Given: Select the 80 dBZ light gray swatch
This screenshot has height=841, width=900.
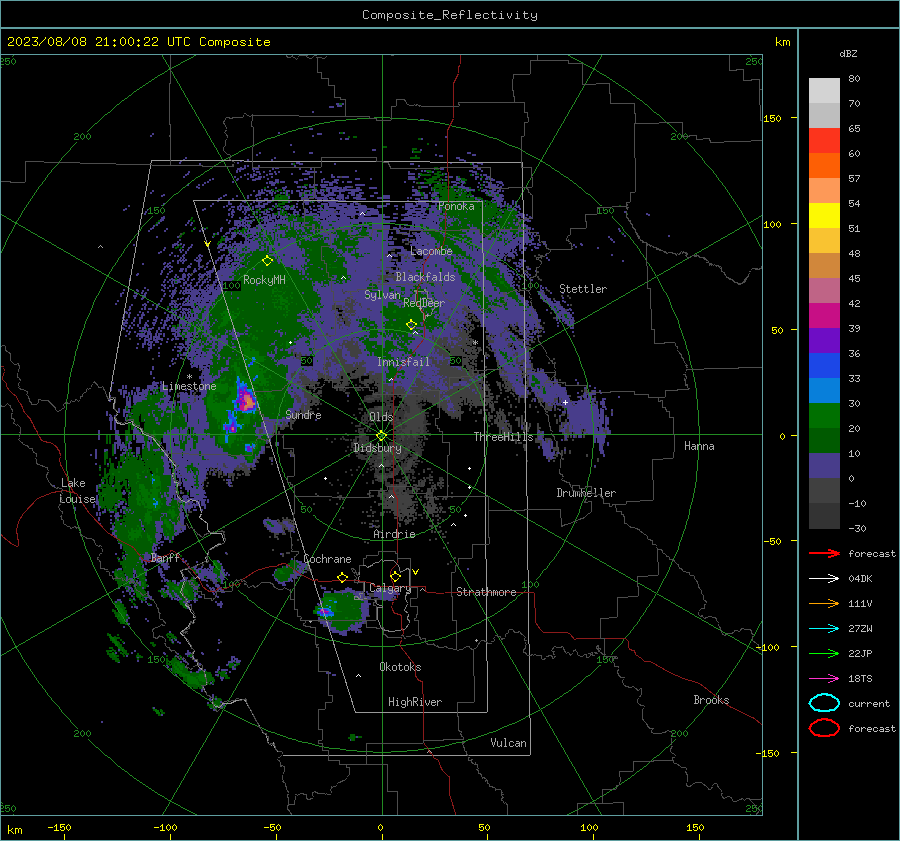Looking at the screenshot, I should click(x=824, y=91).
